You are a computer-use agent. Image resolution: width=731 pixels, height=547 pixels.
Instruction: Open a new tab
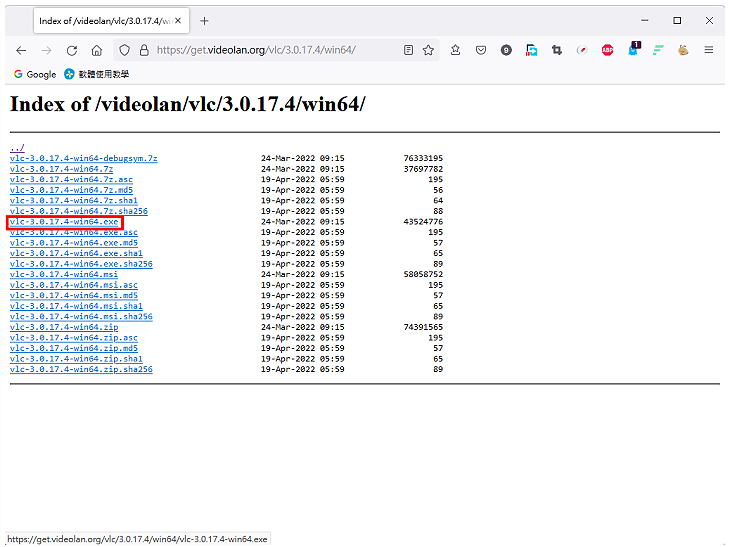204,21
